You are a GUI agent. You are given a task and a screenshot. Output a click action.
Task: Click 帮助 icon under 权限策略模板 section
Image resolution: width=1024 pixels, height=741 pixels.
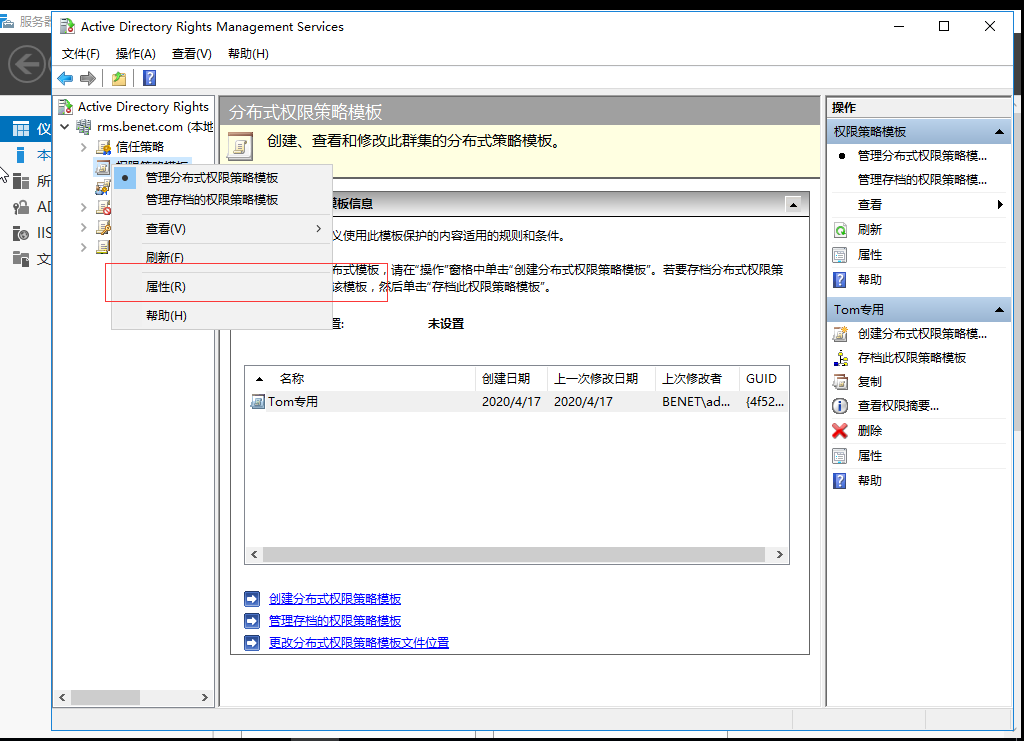point(840,280)
